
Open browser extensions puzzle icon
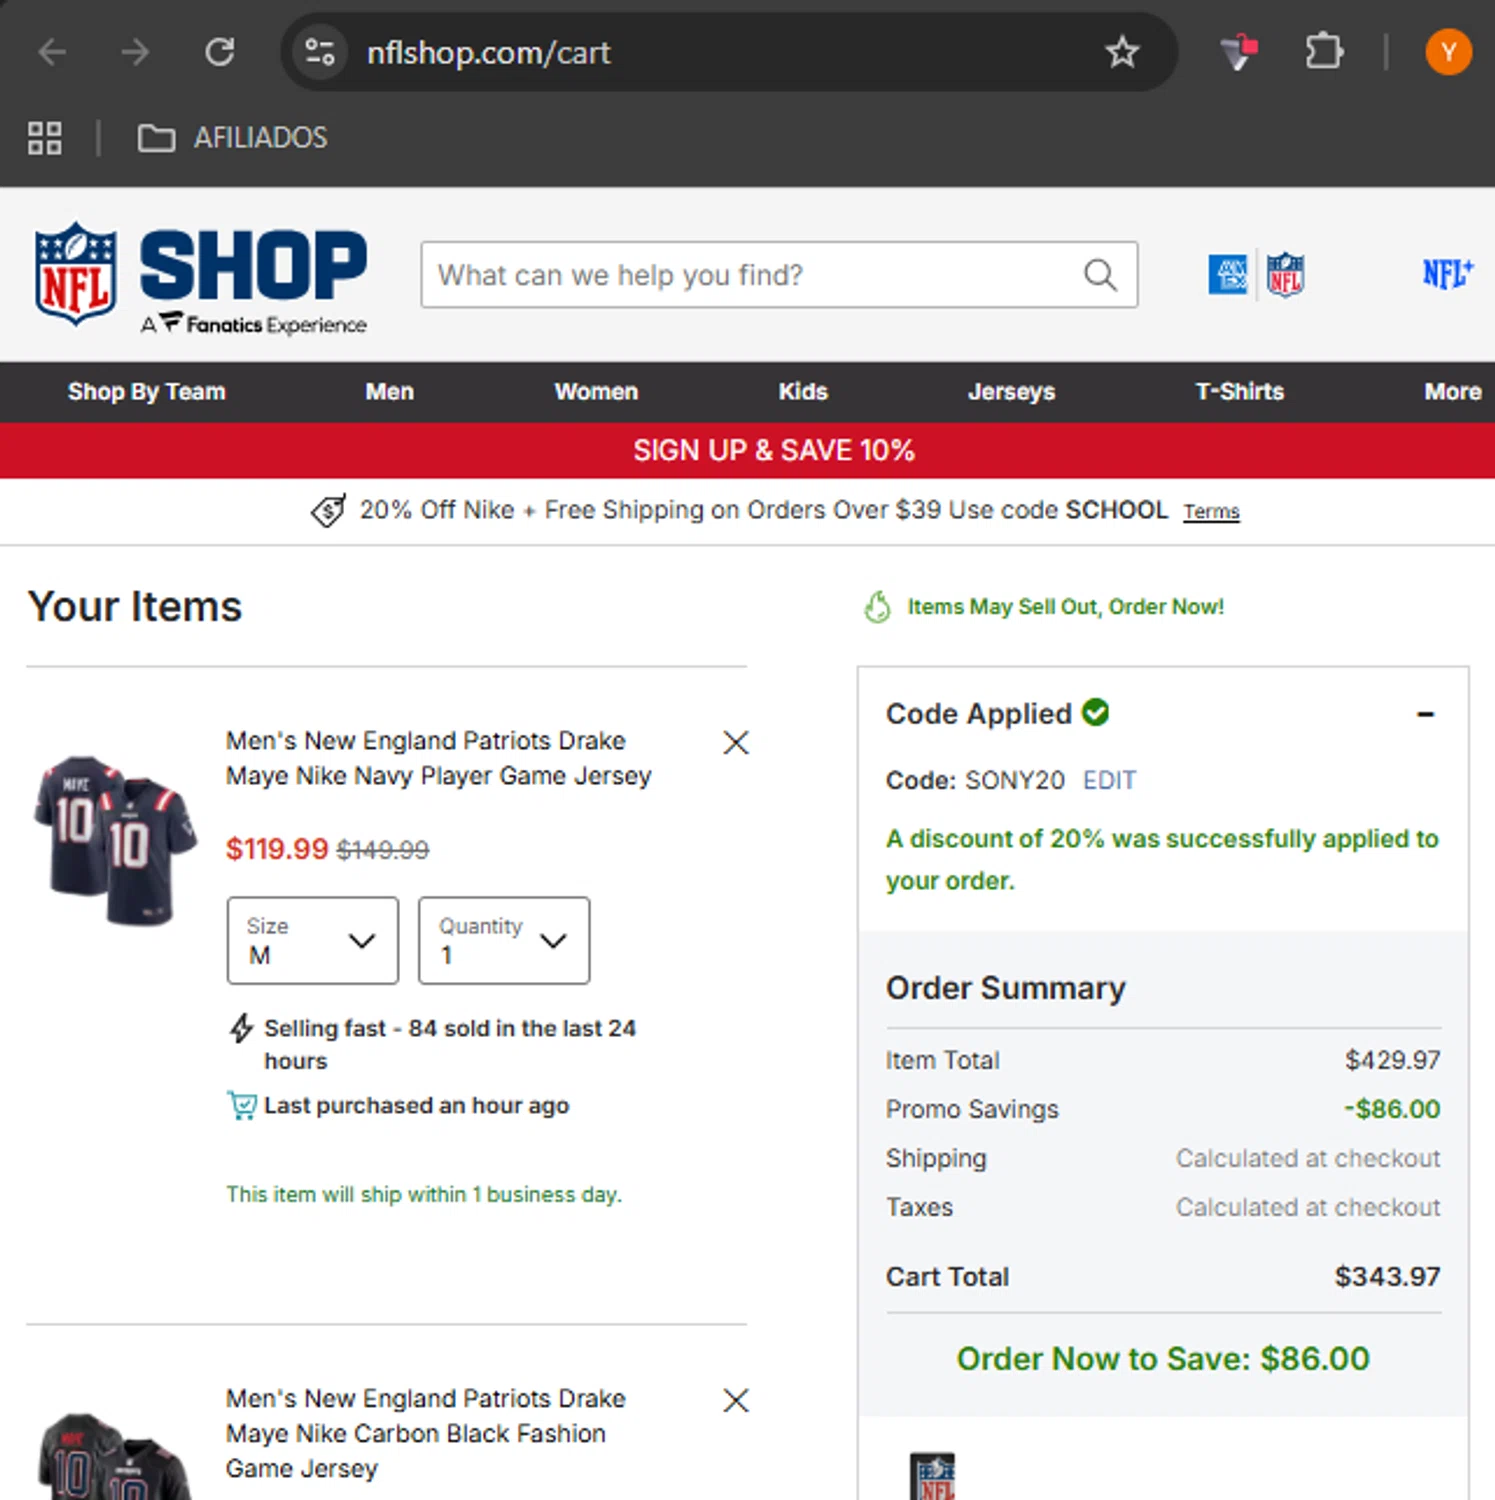(x=1324, y=52)
